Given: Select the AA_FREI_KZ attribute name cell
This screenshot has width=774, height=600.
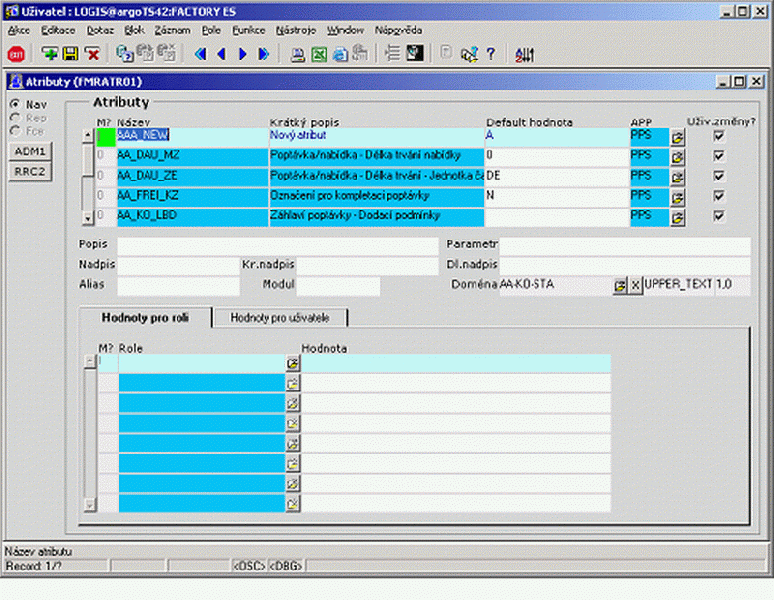Looking at the screenshot, I should [193, 197].
